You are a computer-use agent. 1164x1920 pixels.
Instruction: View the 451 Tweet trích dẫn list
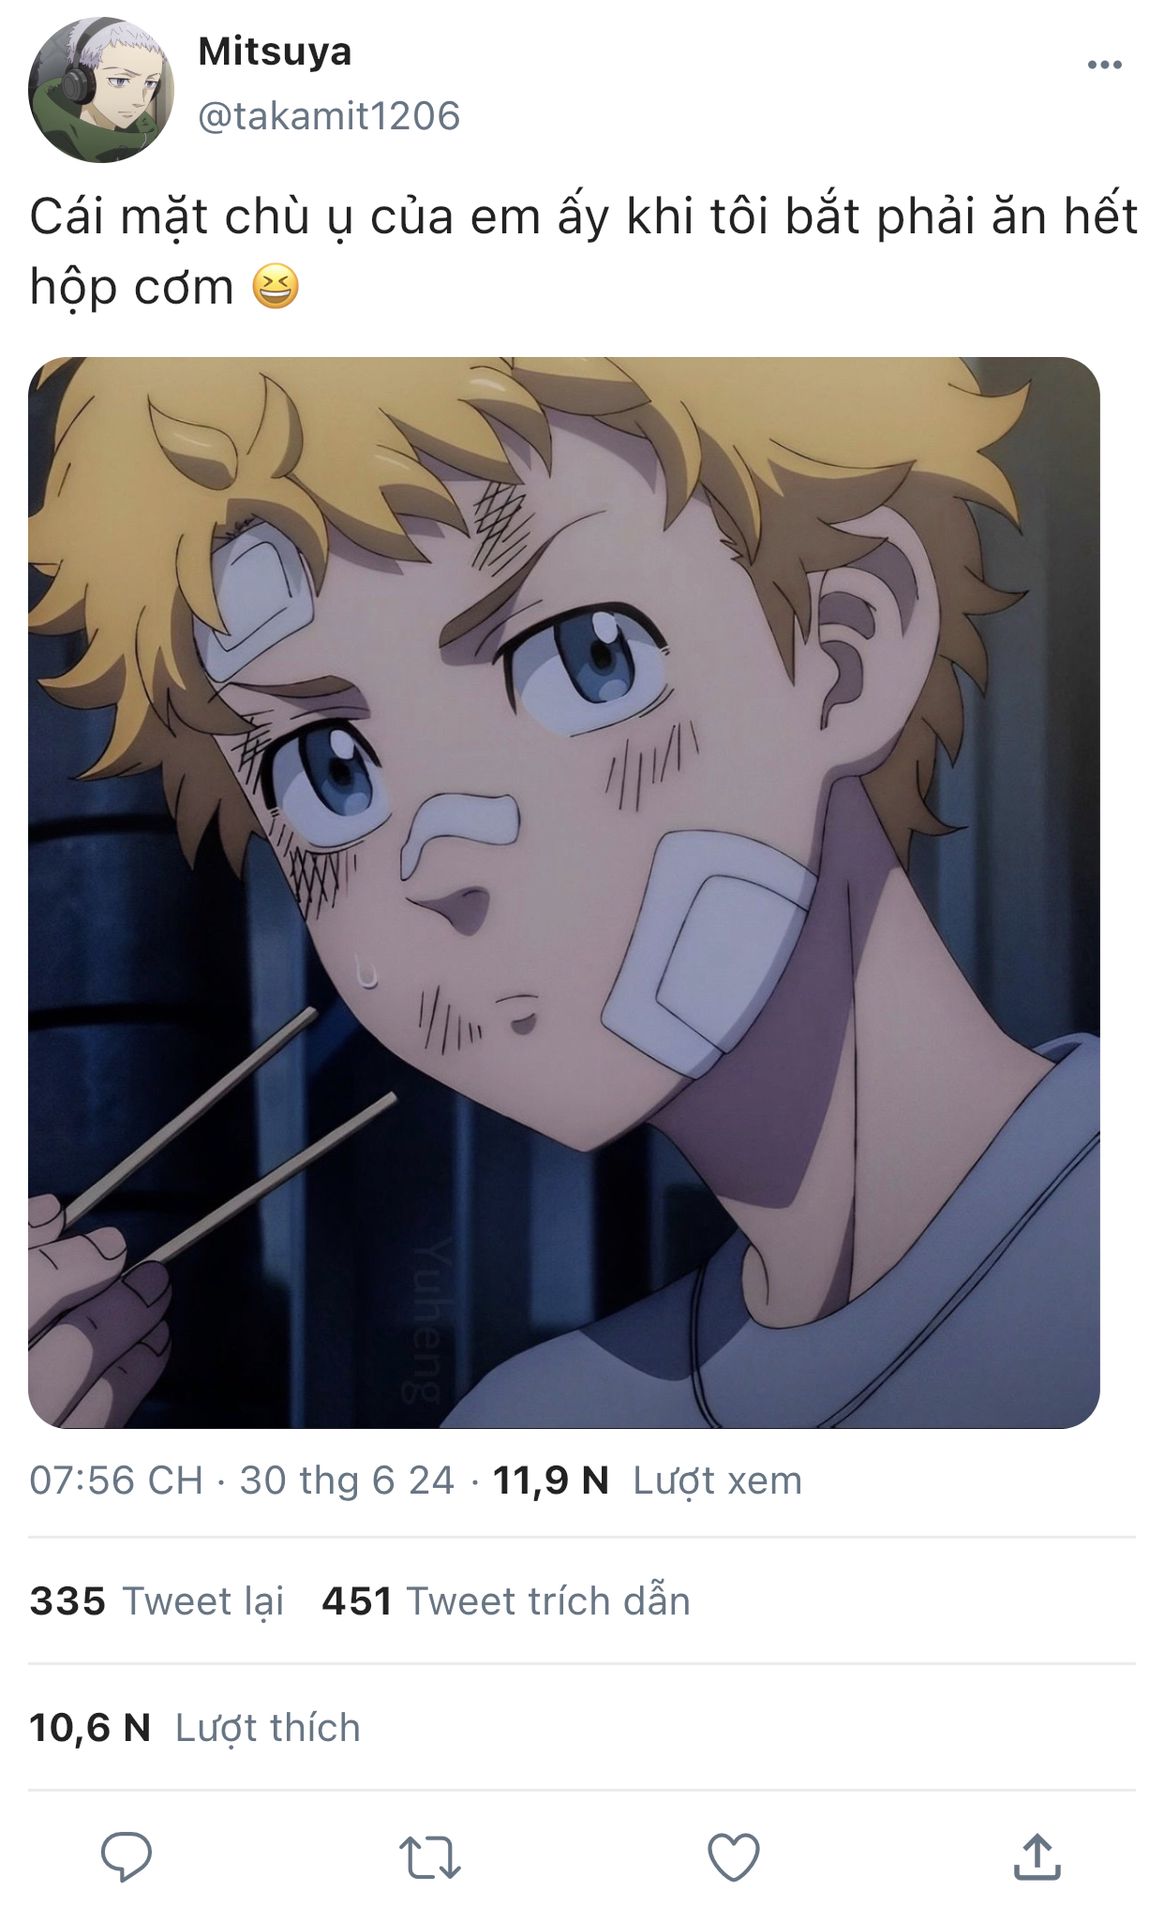pos(506,1601)
